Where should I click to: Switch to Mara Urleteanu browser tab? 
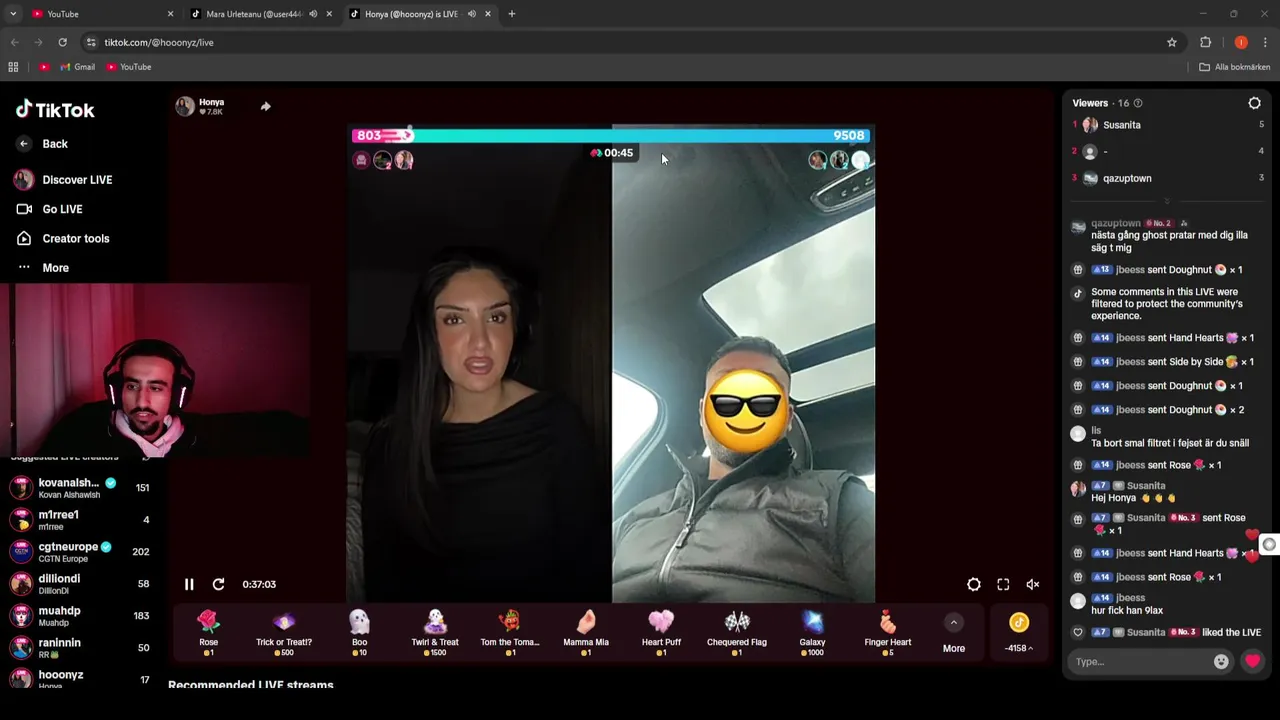tap(254, 14)
